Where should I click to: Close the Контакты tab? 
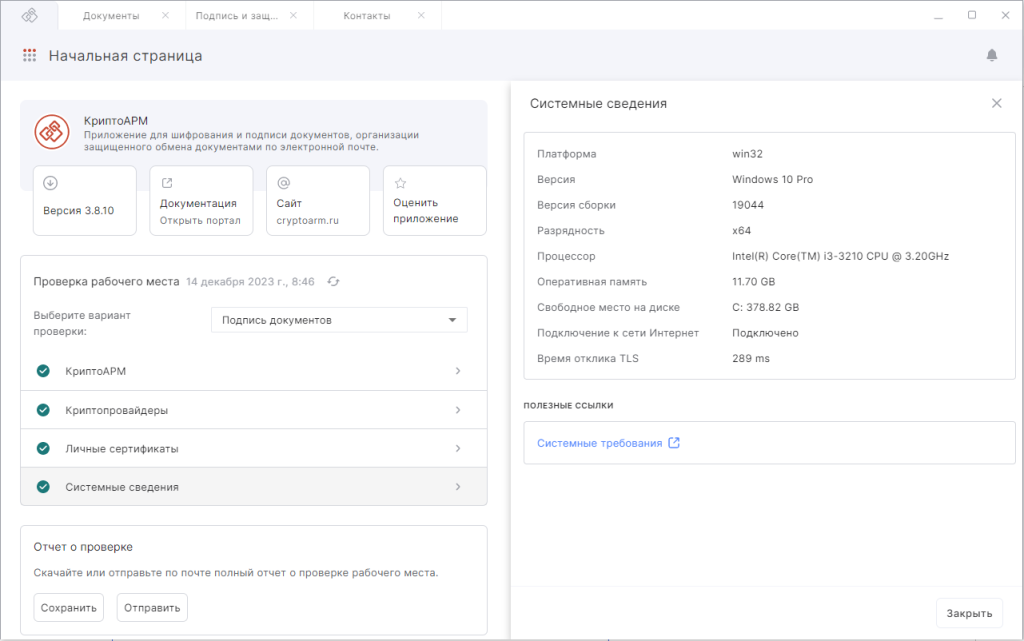point(421,15)
